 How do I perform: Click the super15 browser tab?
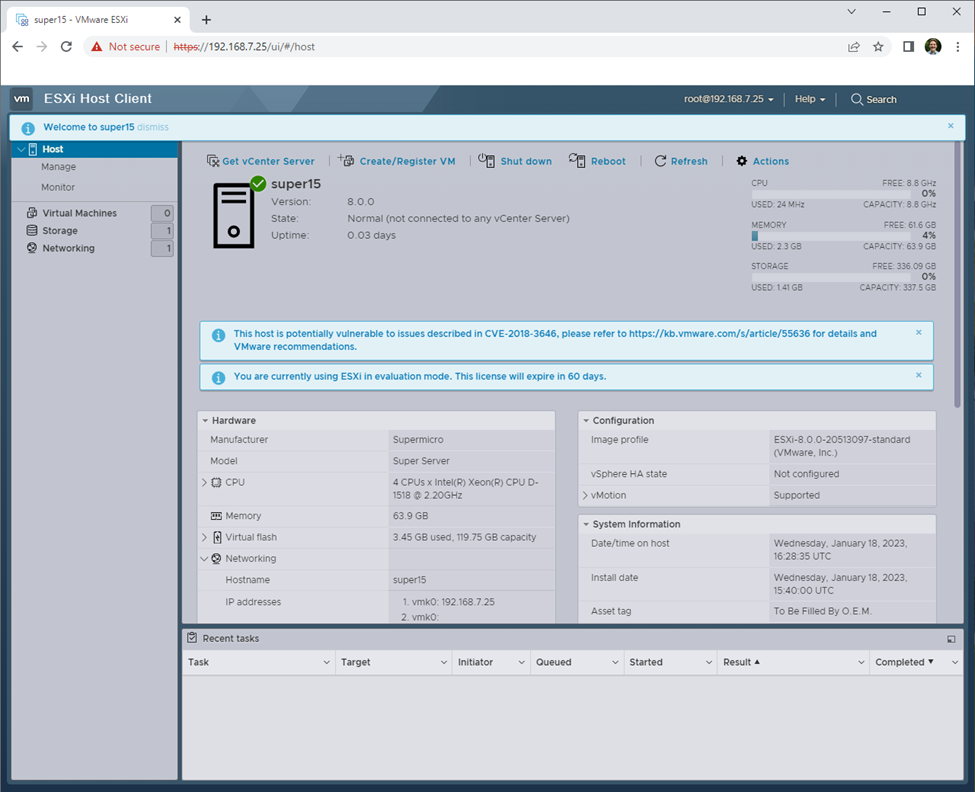[98, 20]
